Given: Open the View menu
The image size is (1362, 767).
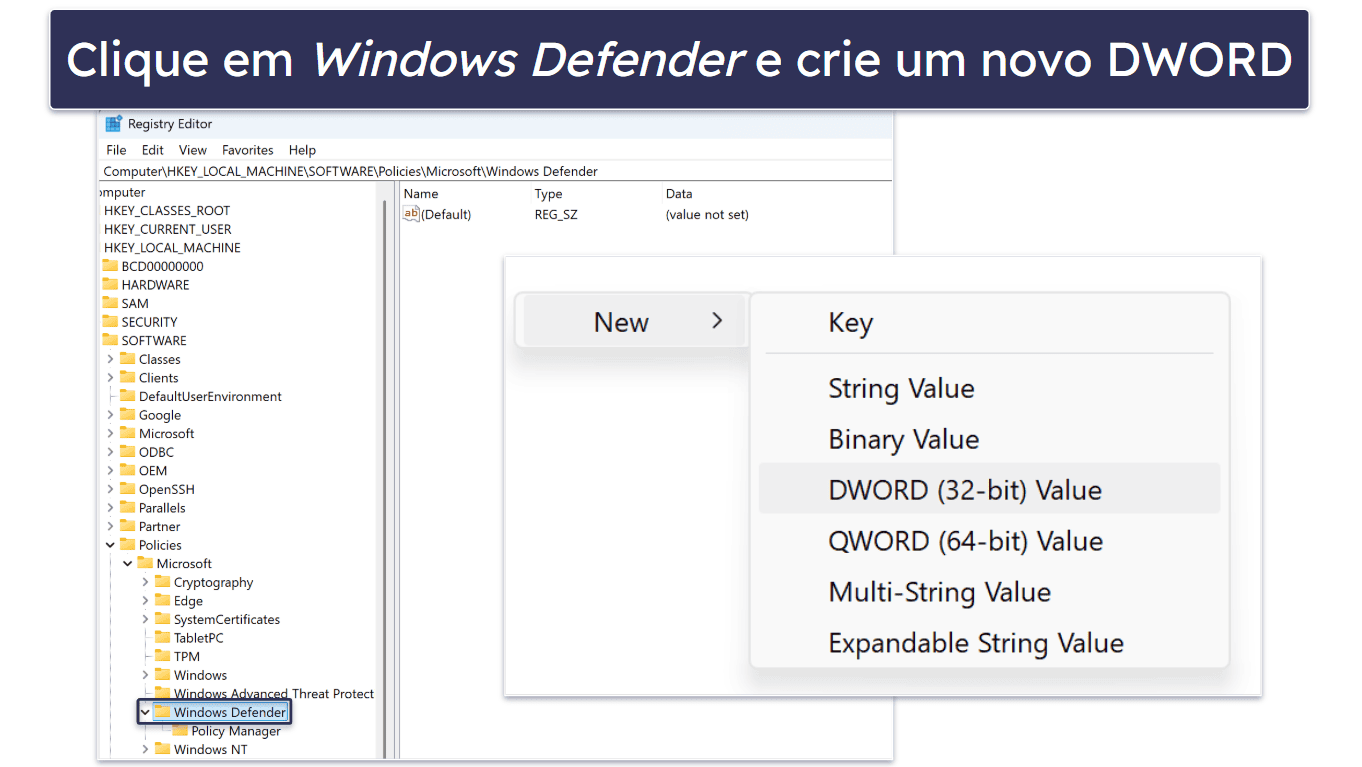Looking at the screenshot, I should pos(193,150).
